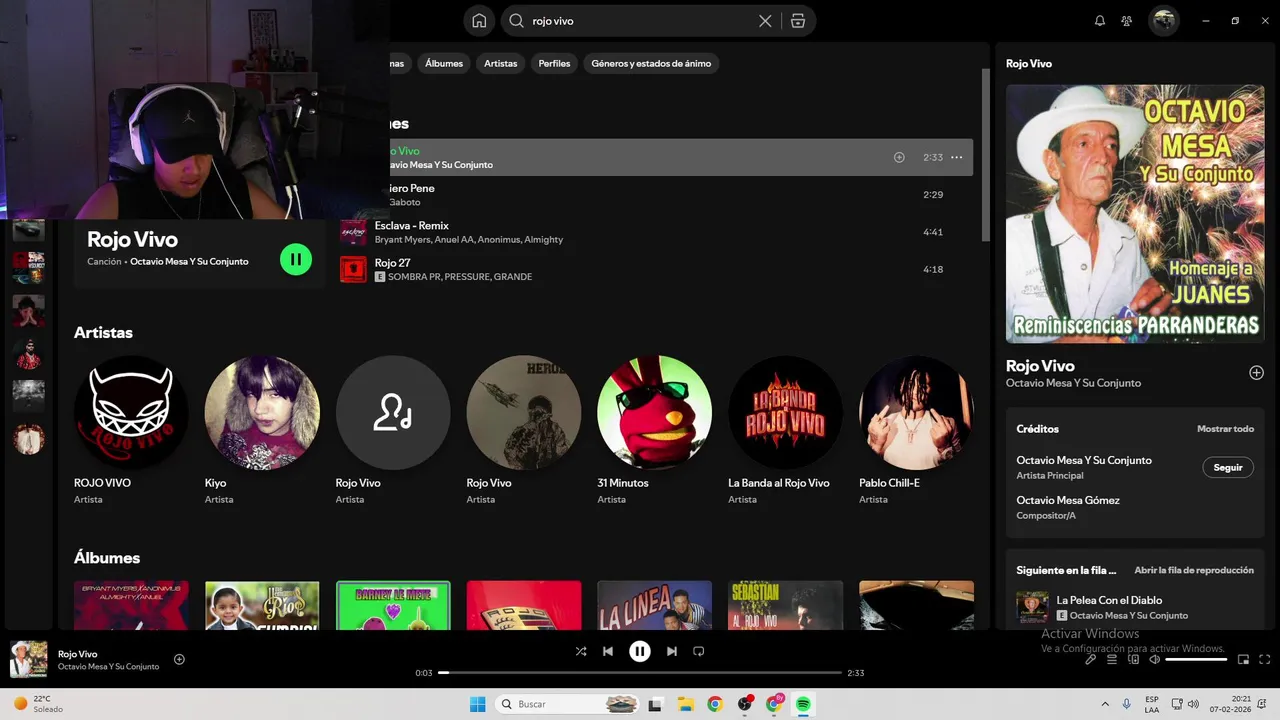Image resolution: width=1280 pixels, height=720 pixels.
Task: Open the Sebastian Al Rojo Vivo album
Action: coord(785,605)
